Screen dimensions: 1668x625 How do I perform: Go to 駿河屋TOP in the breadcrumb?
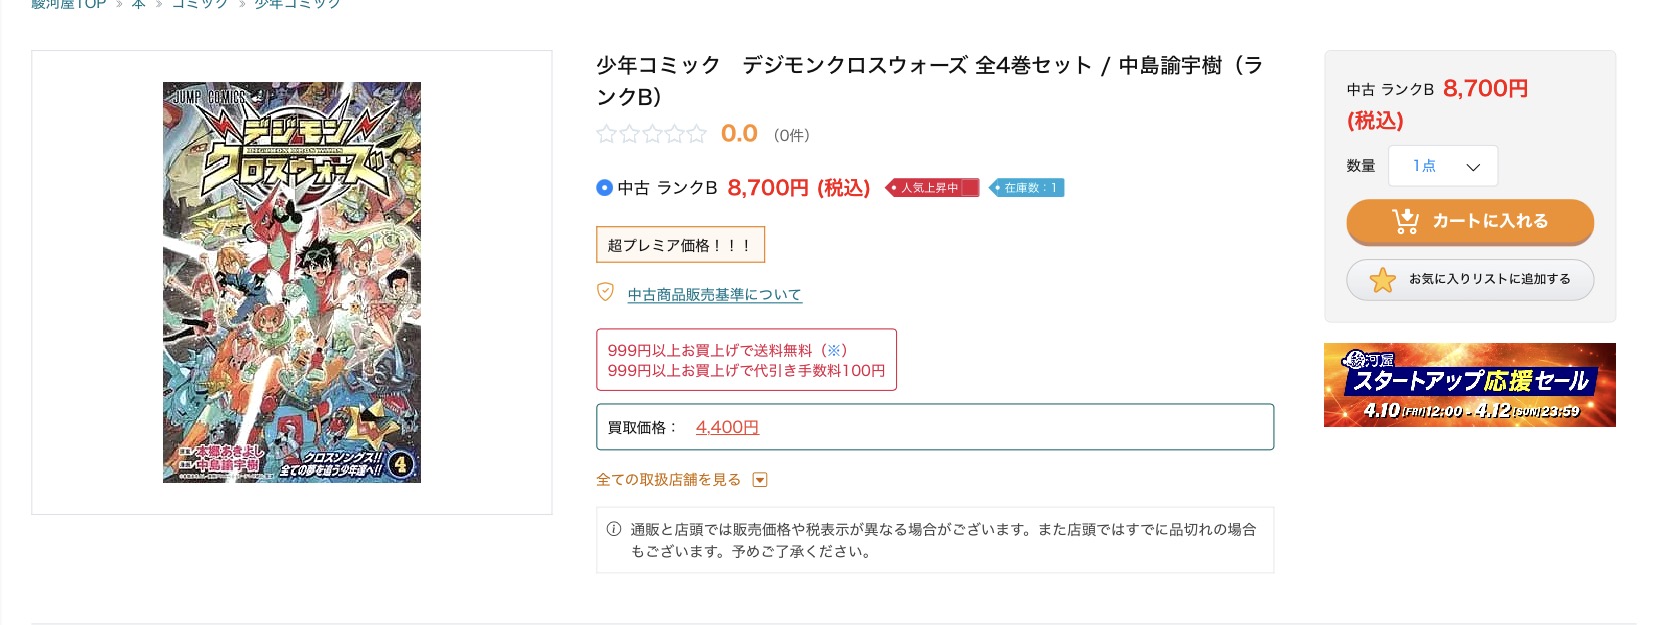click(x=68, y=4)
